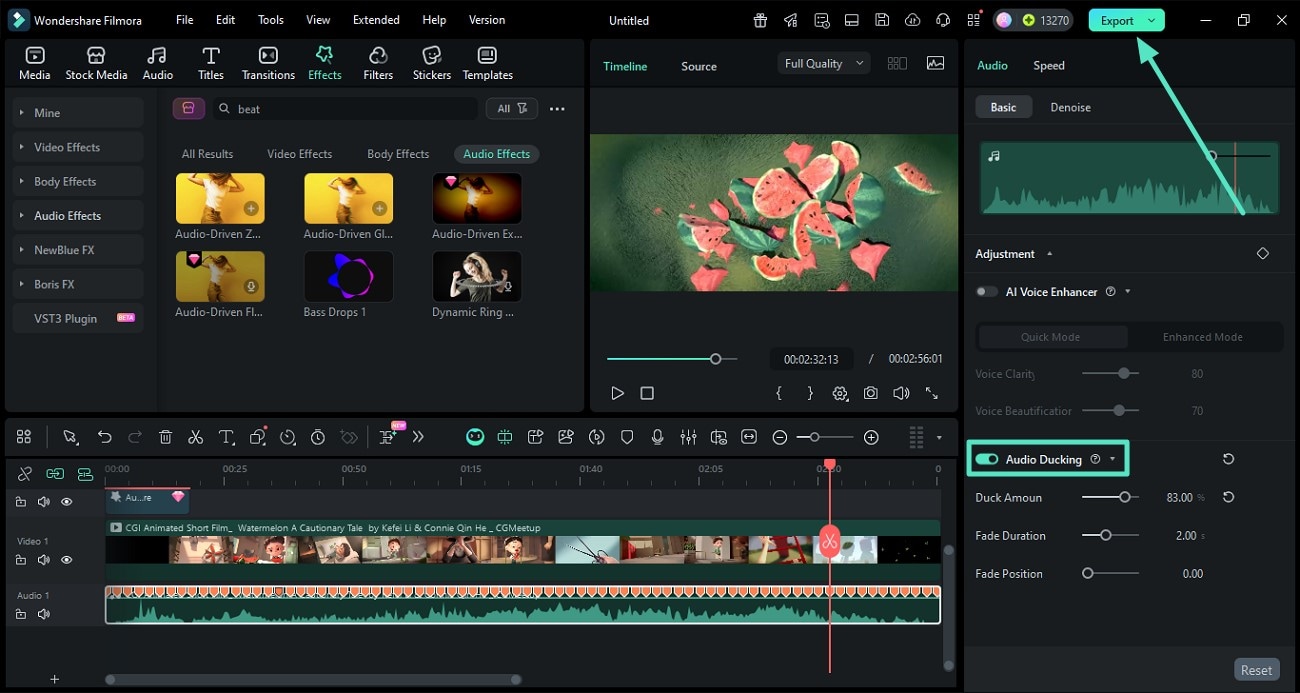Open the Stickers panel
The height and width of the screenshot is (693, 1300).
click(x=431, y=63)
